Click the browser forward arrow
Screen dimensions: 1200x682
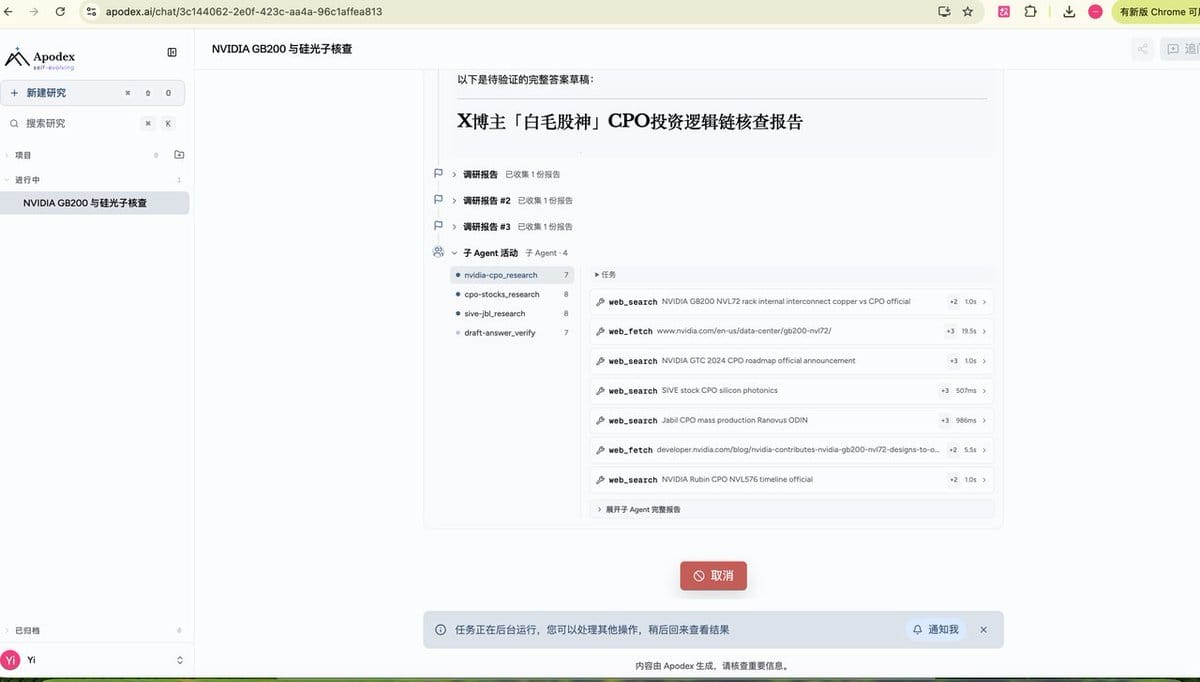pyautogui.click(x=35, y=12)
